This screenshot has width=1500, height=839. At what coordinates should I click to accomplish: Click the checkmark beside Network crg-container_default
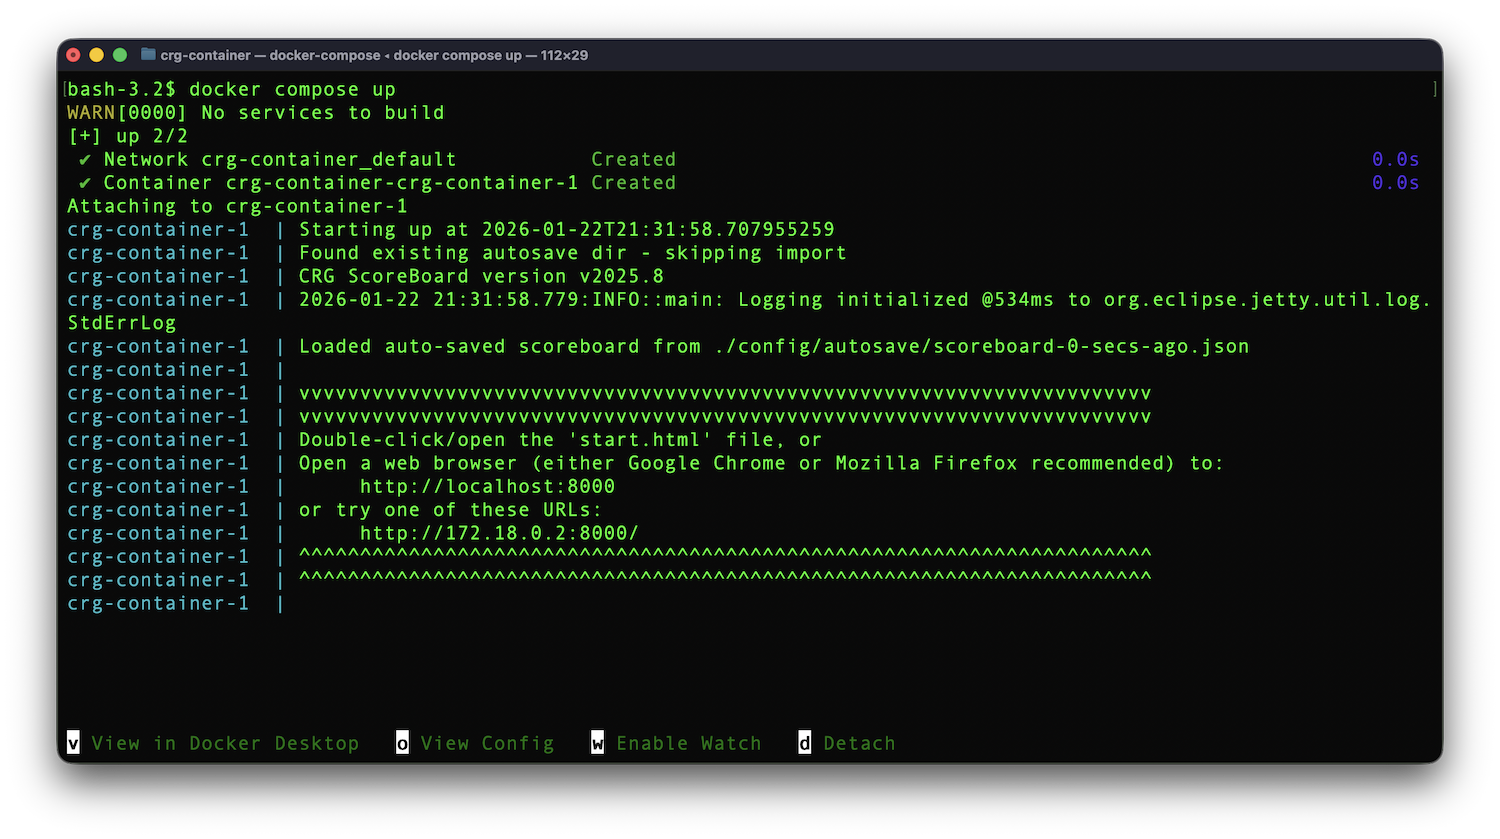click(85, 159)
